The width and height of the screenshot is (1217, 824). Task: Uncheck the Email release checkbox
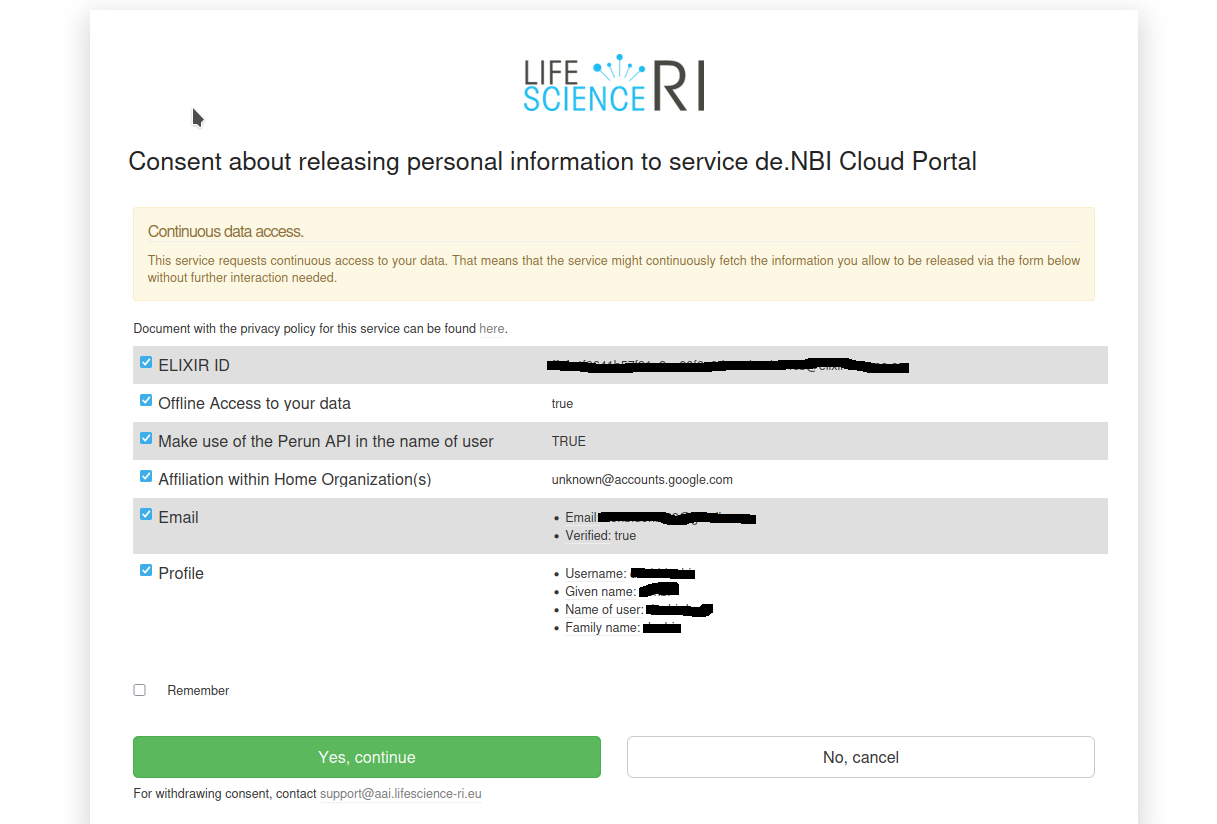pyautogui.click(x=146, y=514)
